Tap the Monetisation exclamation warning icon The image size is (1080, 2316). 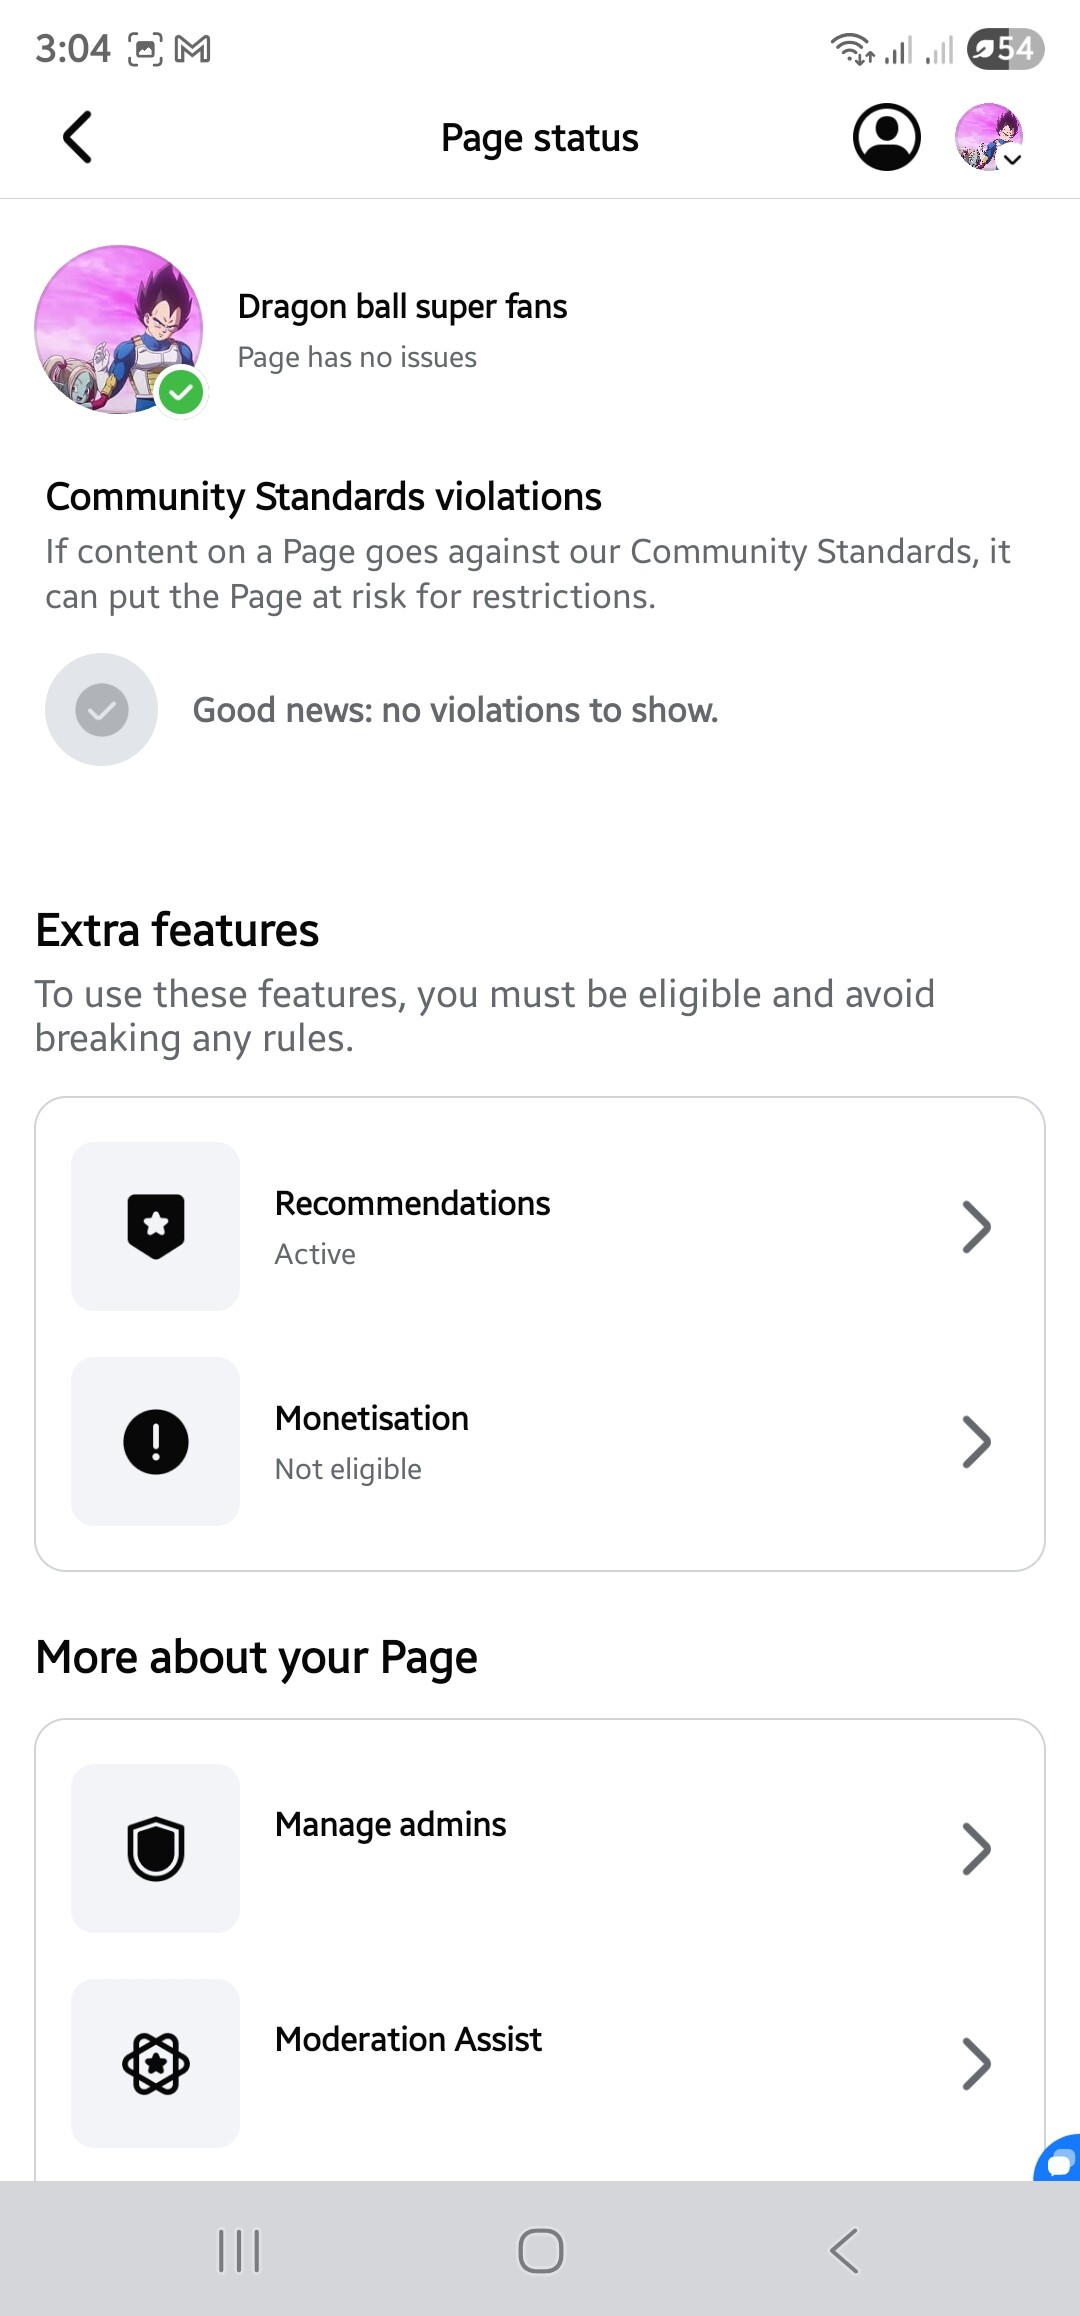tap(156, 1441)
